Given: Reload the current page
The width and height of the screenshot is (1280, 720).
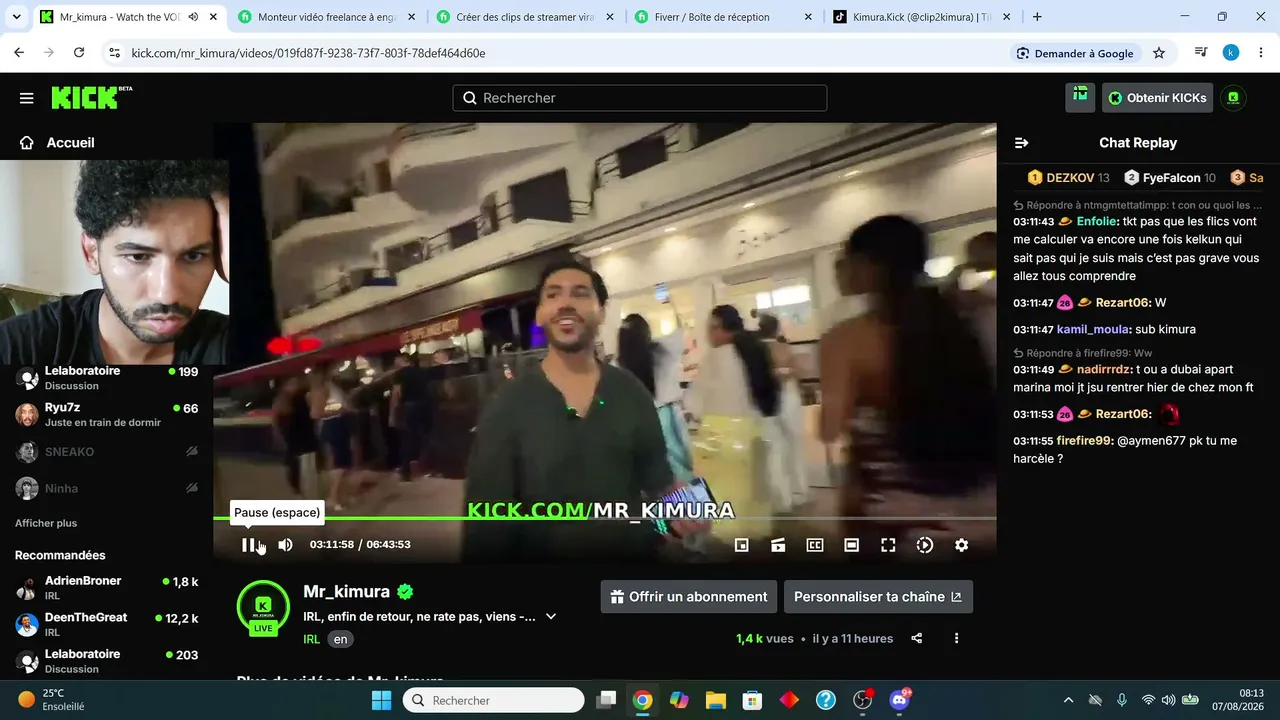Looking at the screenshot, I should coord(79,53).
